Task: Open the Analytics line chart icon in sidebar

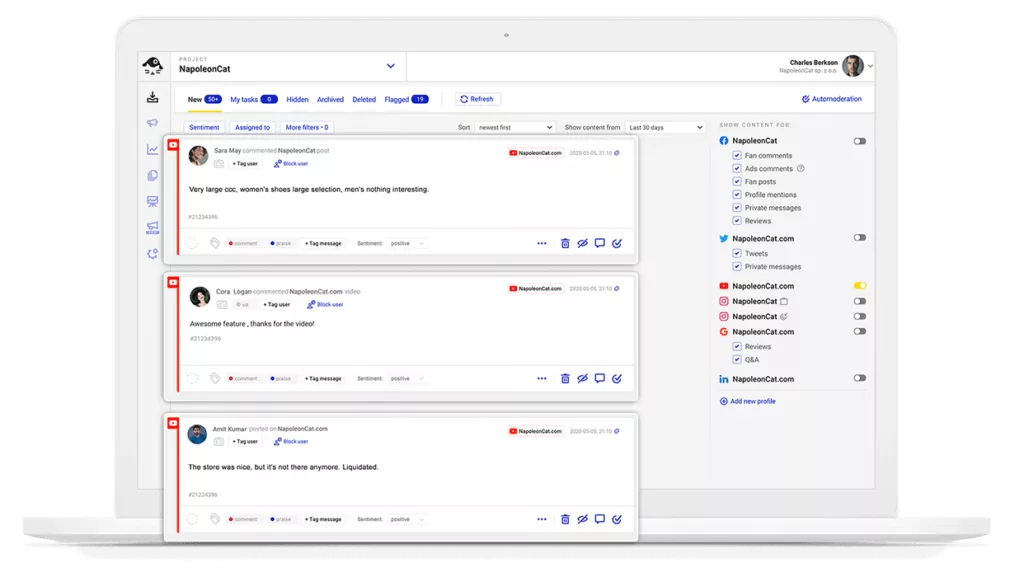Action: (152, 149)
